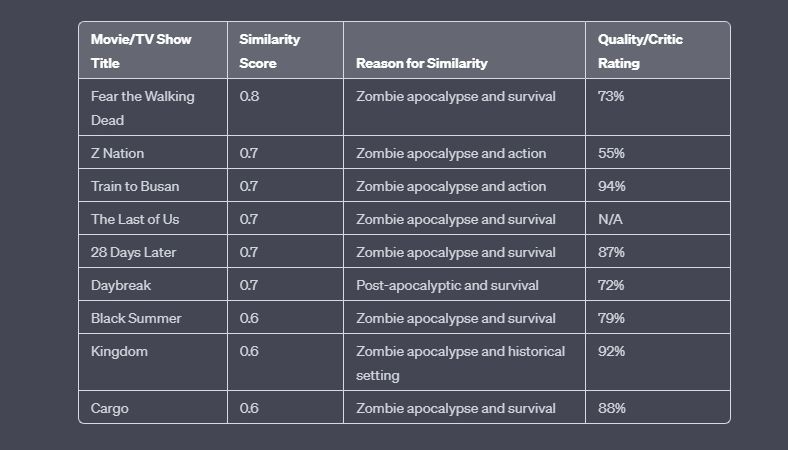Select the historical setting reason for Kingdom
The image size is (788, 450).
click(x=460, y=363)
